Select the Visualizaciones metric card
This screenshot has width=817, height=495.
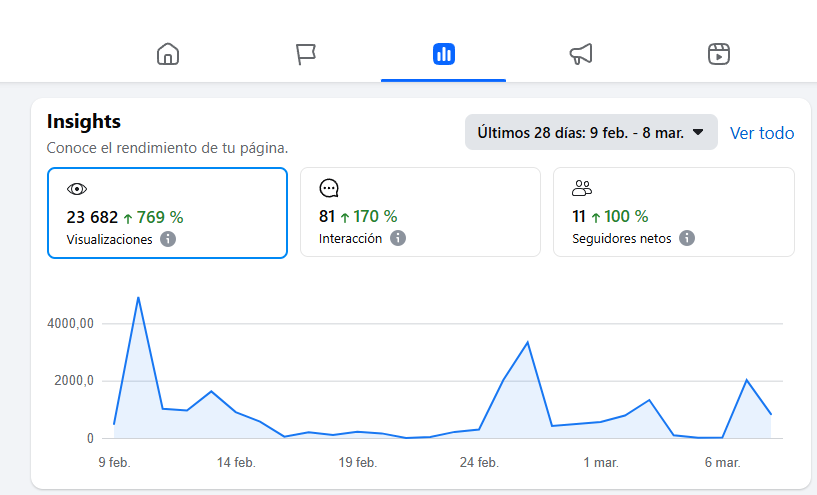[167, 213]
